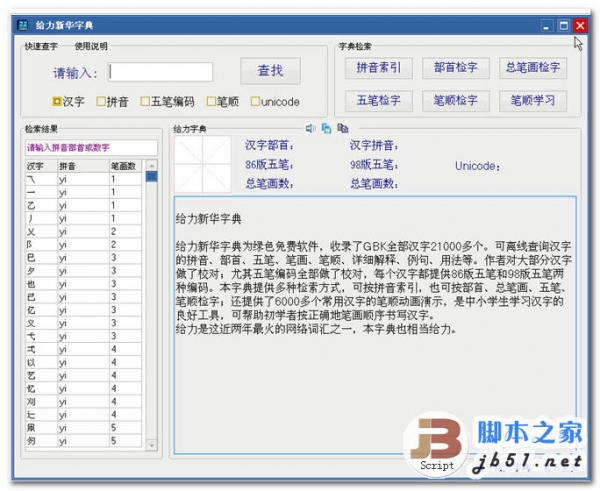Screen dimensions: 600x491
Task: Click results scrollbar down arrow
Action: (x=152, y=445)
